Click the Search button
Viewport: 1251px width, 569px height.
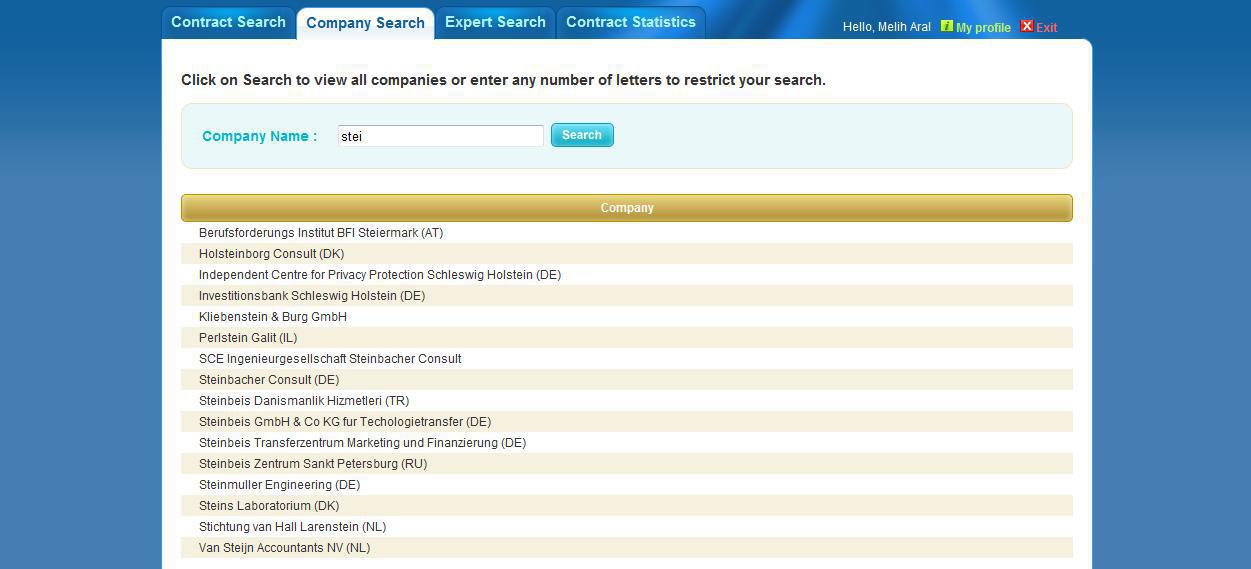click(582, 135)
